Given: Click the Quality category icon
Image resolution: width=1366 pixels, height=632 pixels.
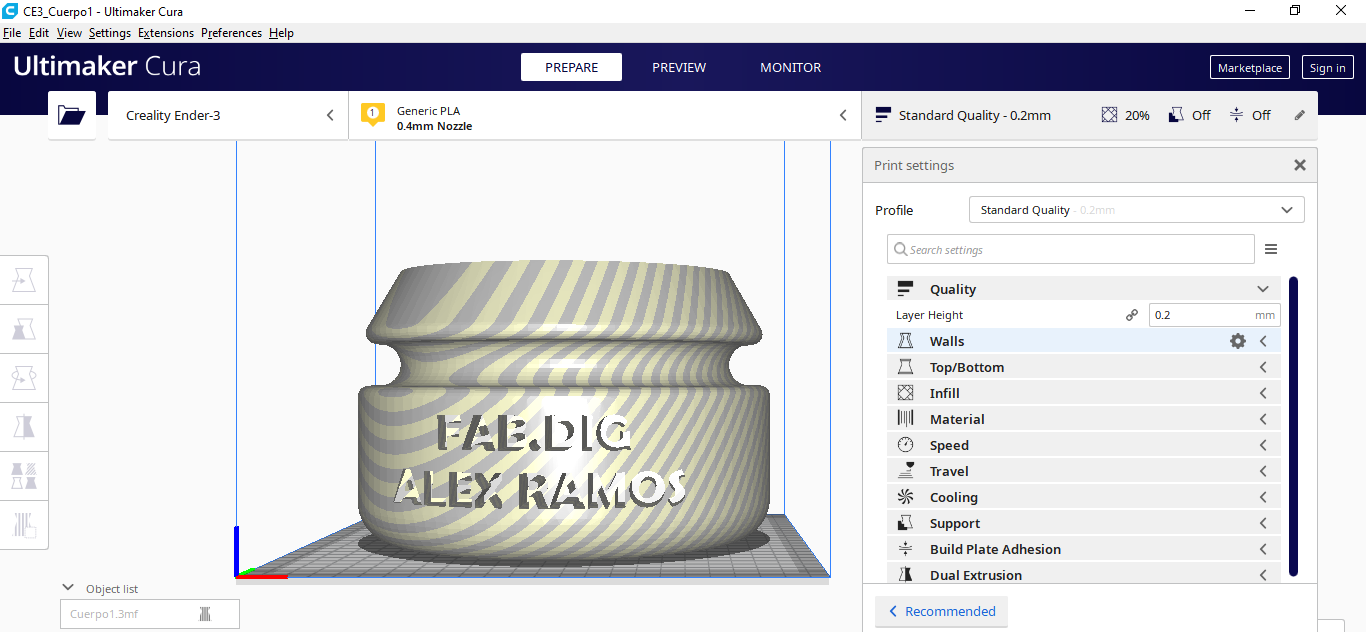Looking at the screenshot, I should (x=905, y=289).
